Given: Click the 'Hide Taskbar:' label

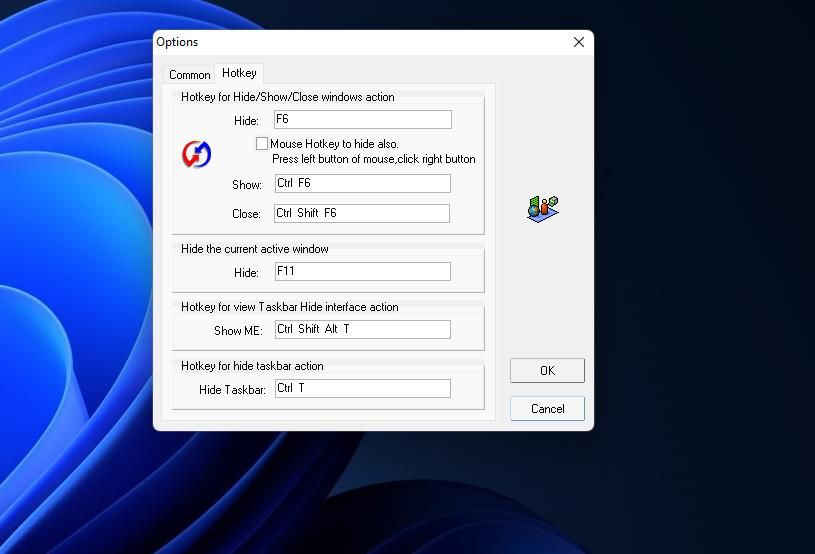Looking at the screenshot, I should (x=232, y=390).
